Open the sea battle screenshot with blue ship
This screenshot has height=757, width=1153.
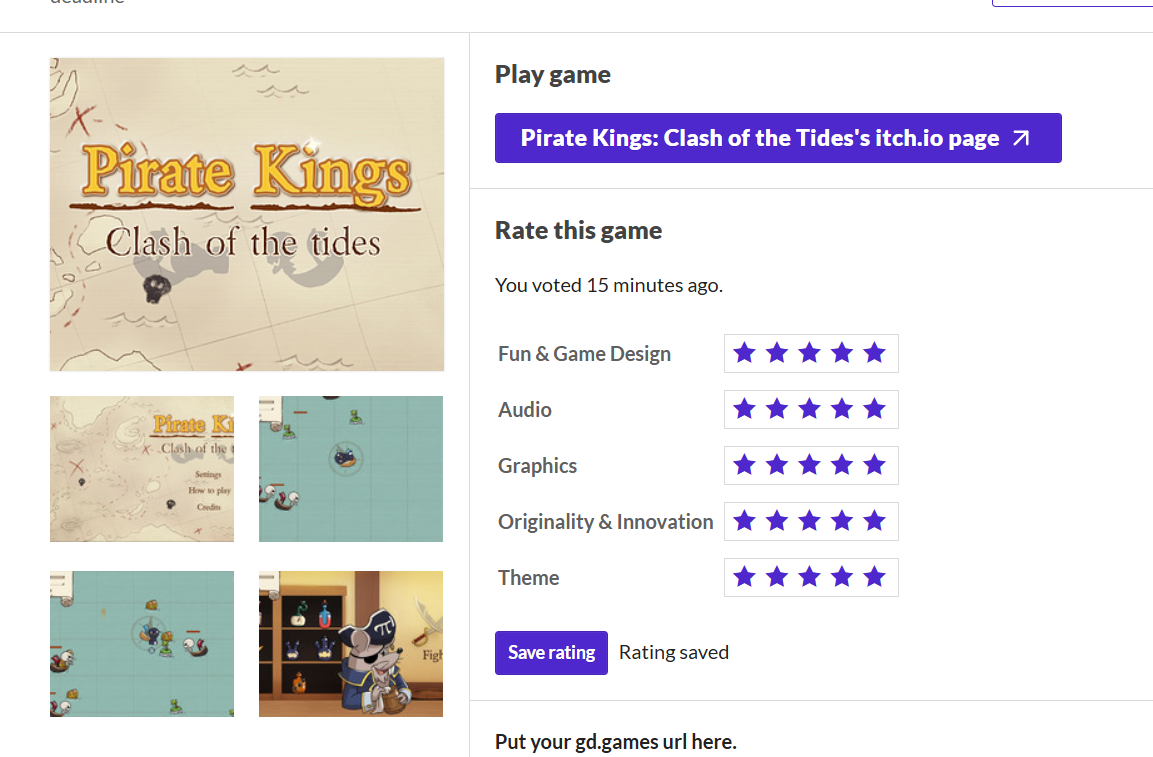point(351,469)
